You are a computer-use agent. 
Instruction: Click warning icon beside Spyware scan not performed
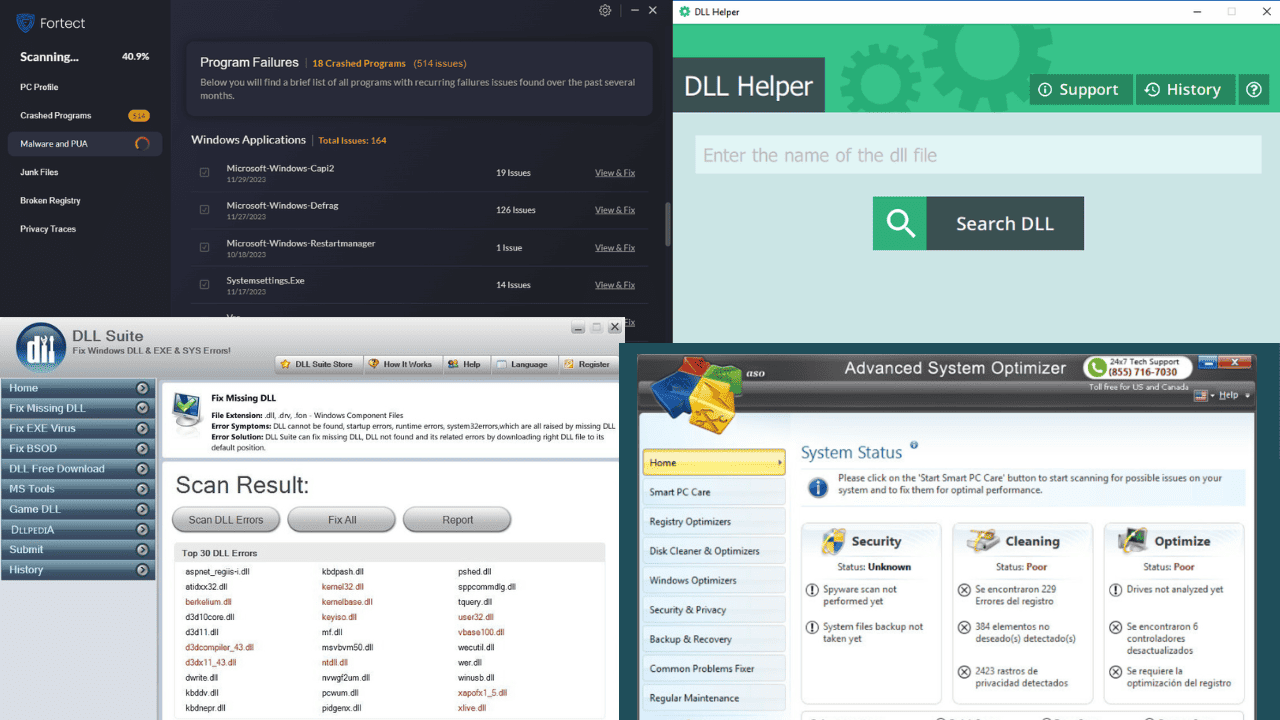coord(813,591)
